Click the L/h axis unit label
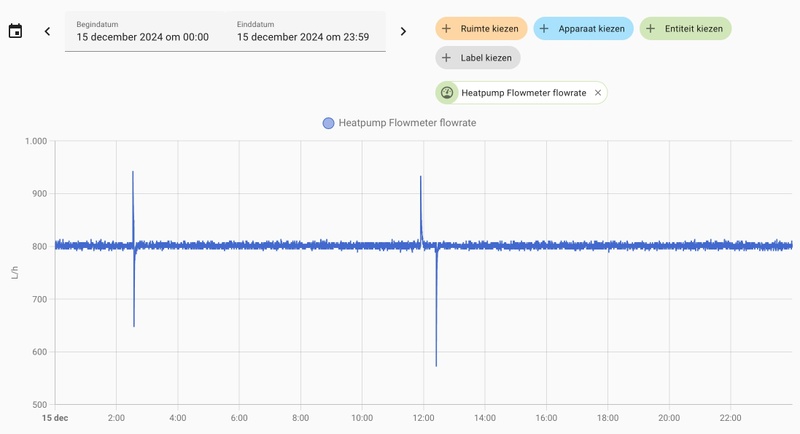 coord(15,272)
